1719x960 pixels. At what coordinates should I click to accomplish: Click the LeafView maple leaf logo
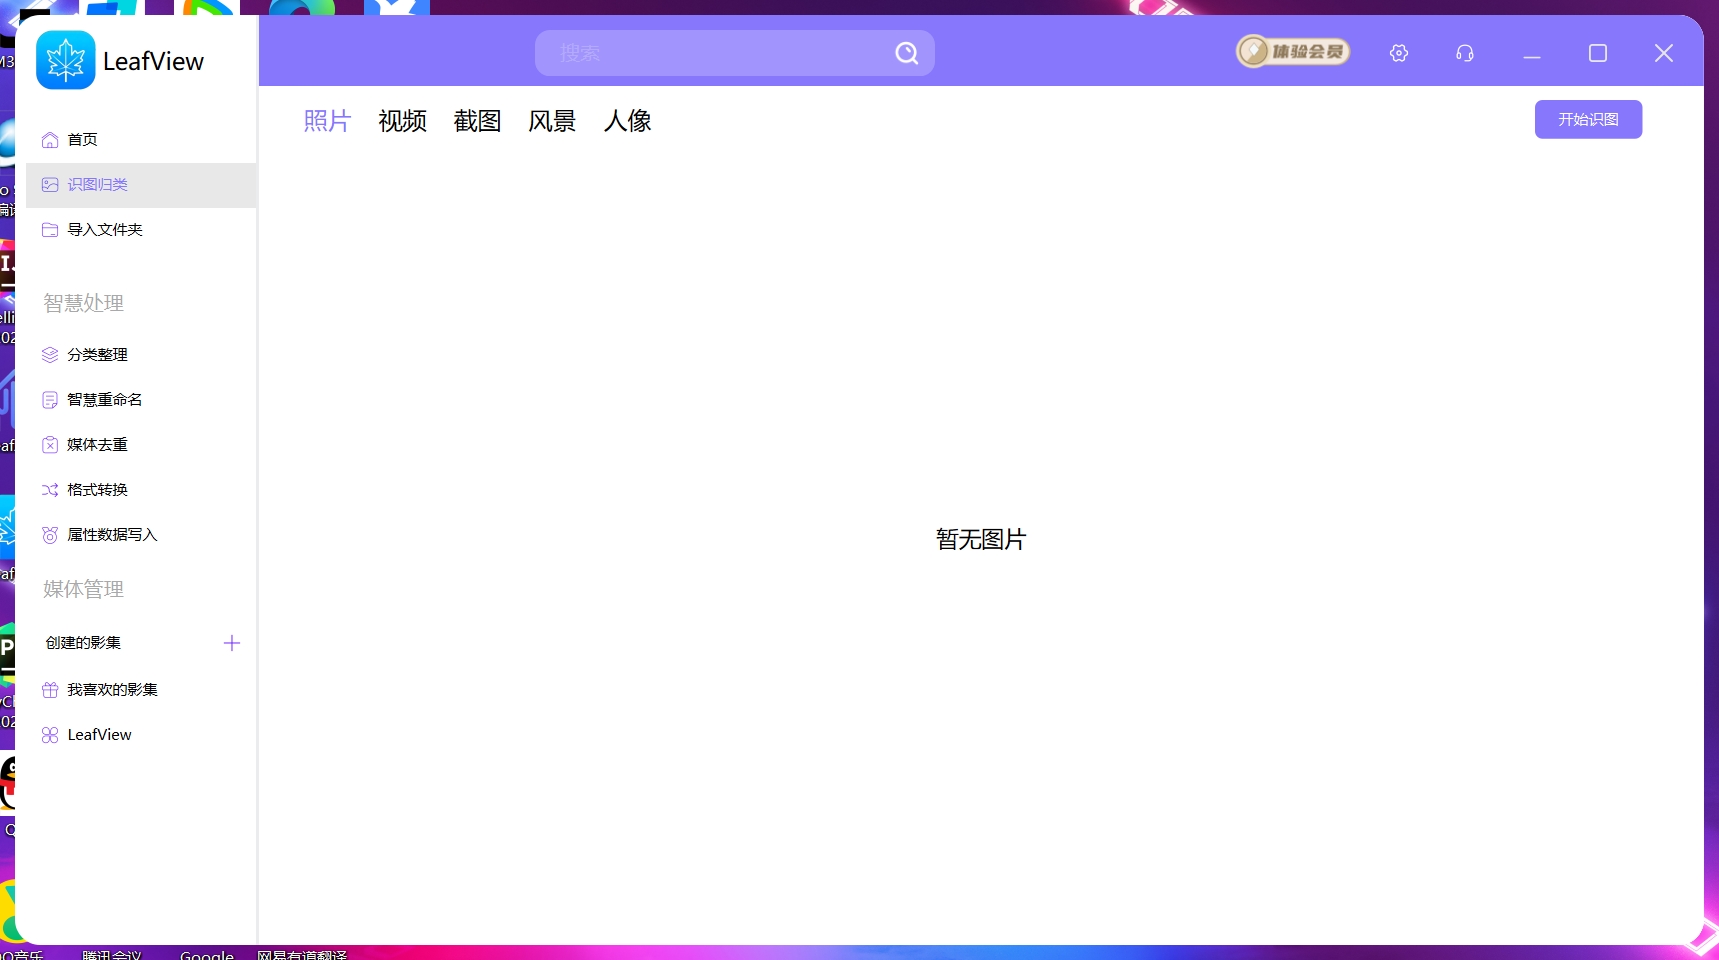pos(65,60)
